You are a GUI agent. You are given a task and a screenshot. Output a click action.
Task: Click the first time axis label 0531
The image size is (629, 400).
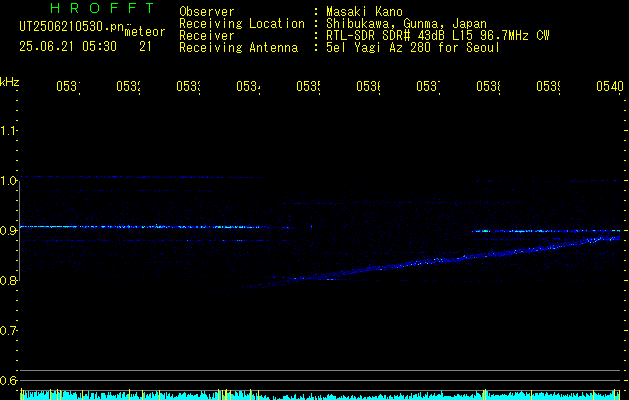[68, 86]
